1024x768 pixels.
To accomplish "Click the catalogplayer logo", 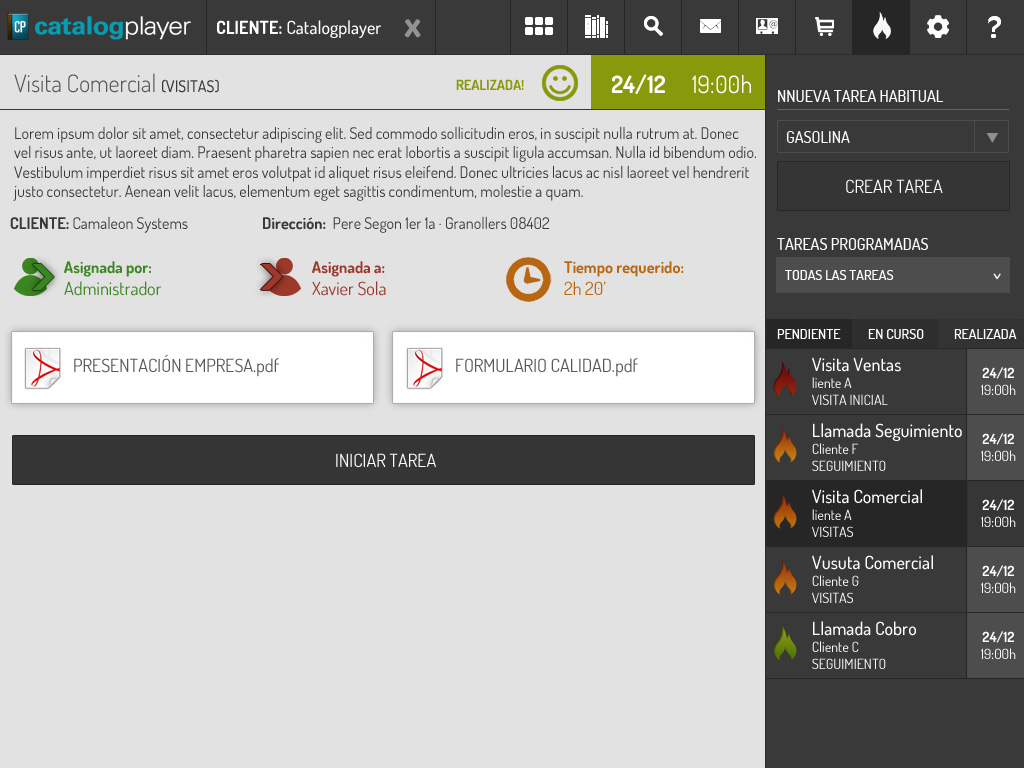I will (x=100, y=27).
